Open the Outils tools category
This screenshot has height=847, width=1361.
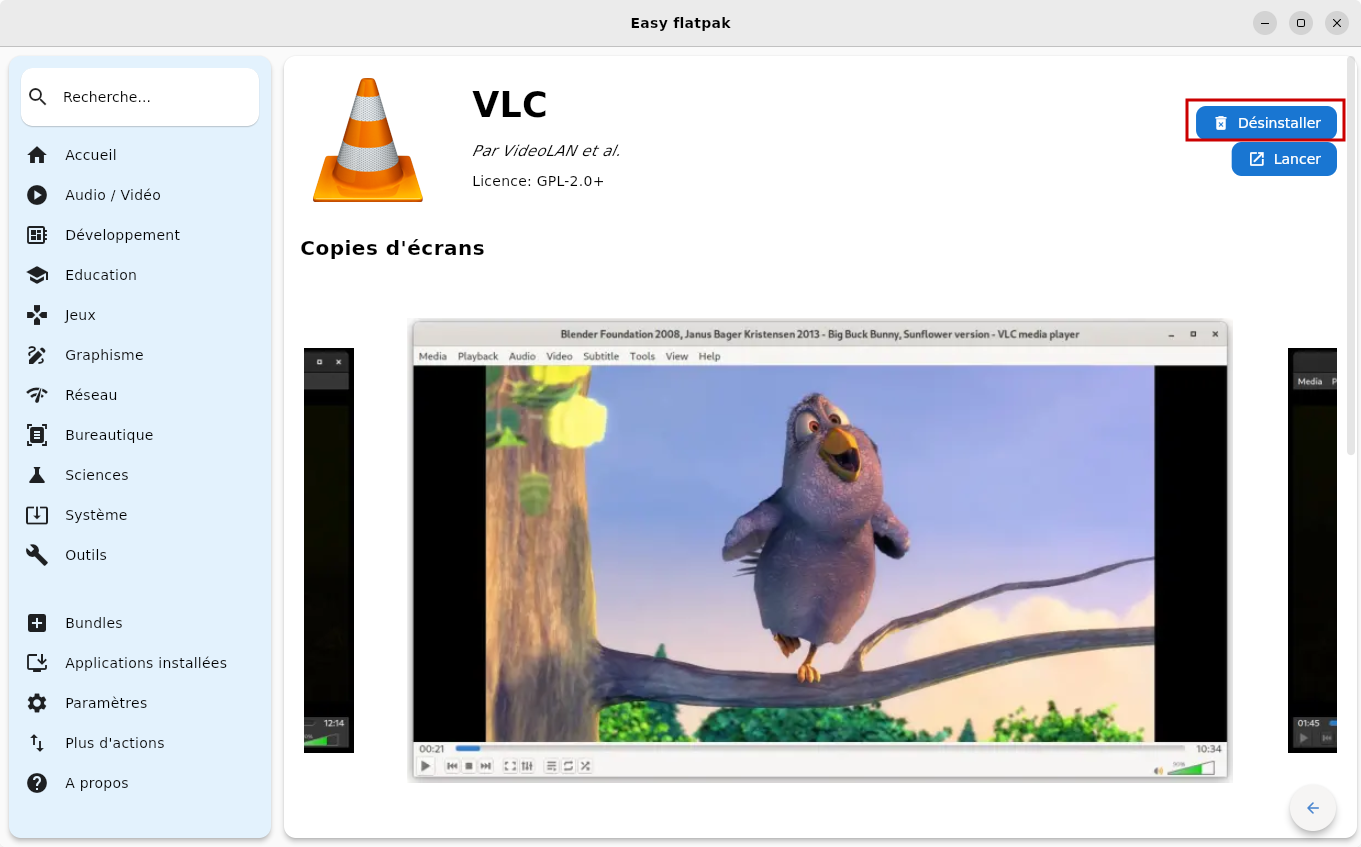click(x=140, y=555)
